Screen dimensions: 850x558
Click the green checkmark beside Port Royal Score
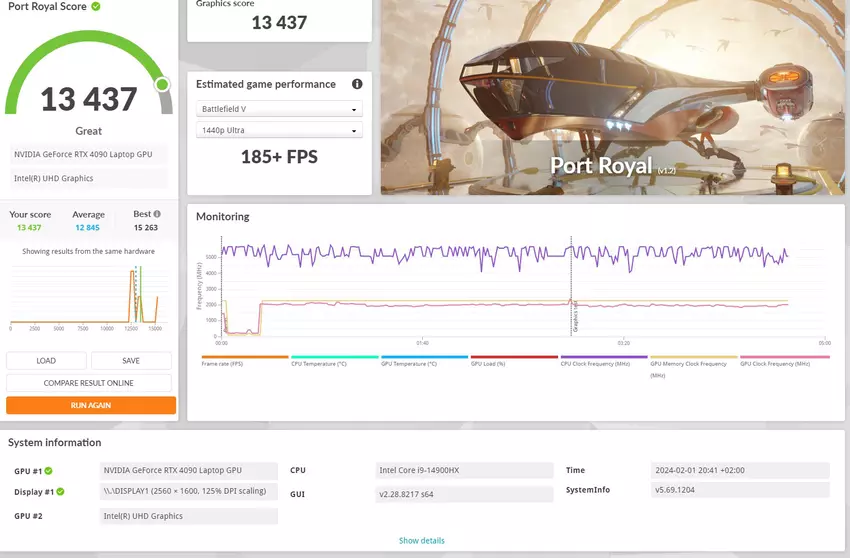96,6
